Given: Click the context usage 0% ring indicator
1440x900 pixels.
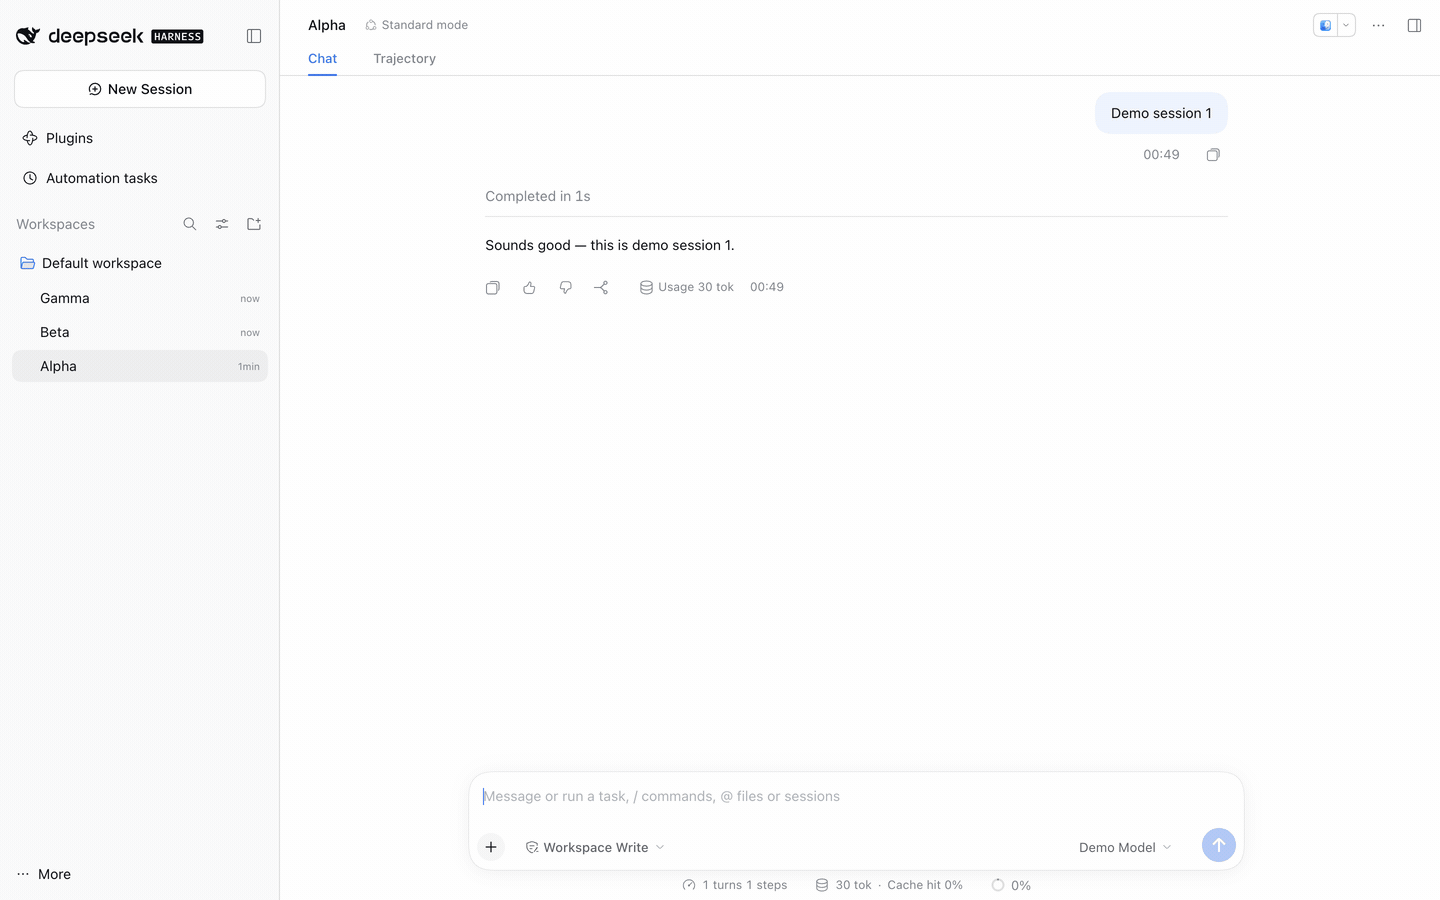Looking at the screenshot, I should (1011, 885).
